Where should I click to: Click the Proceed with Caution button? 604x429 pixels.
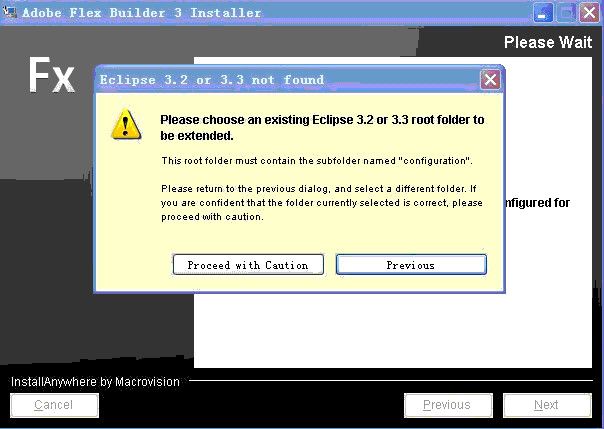[248, 265]
